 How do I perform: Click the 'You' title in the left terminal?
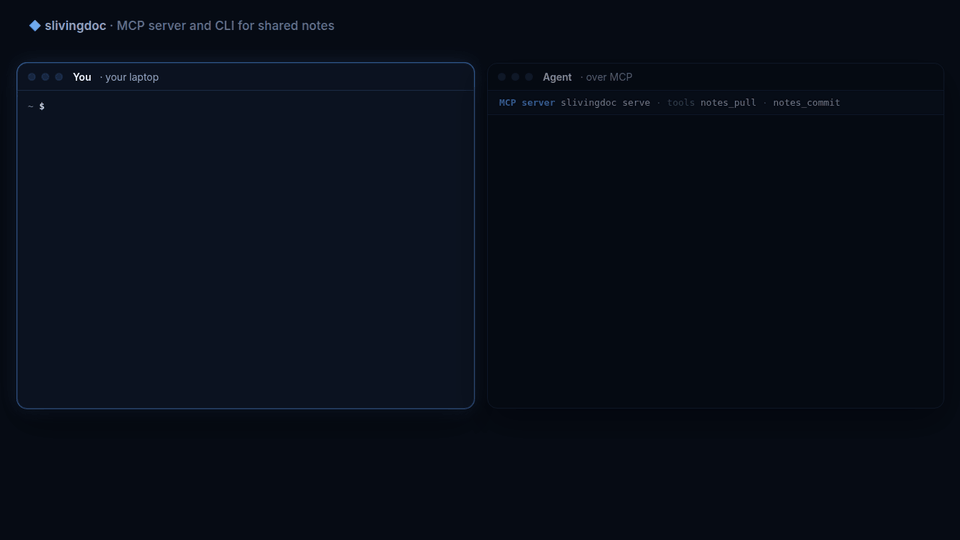click(82, 77)
